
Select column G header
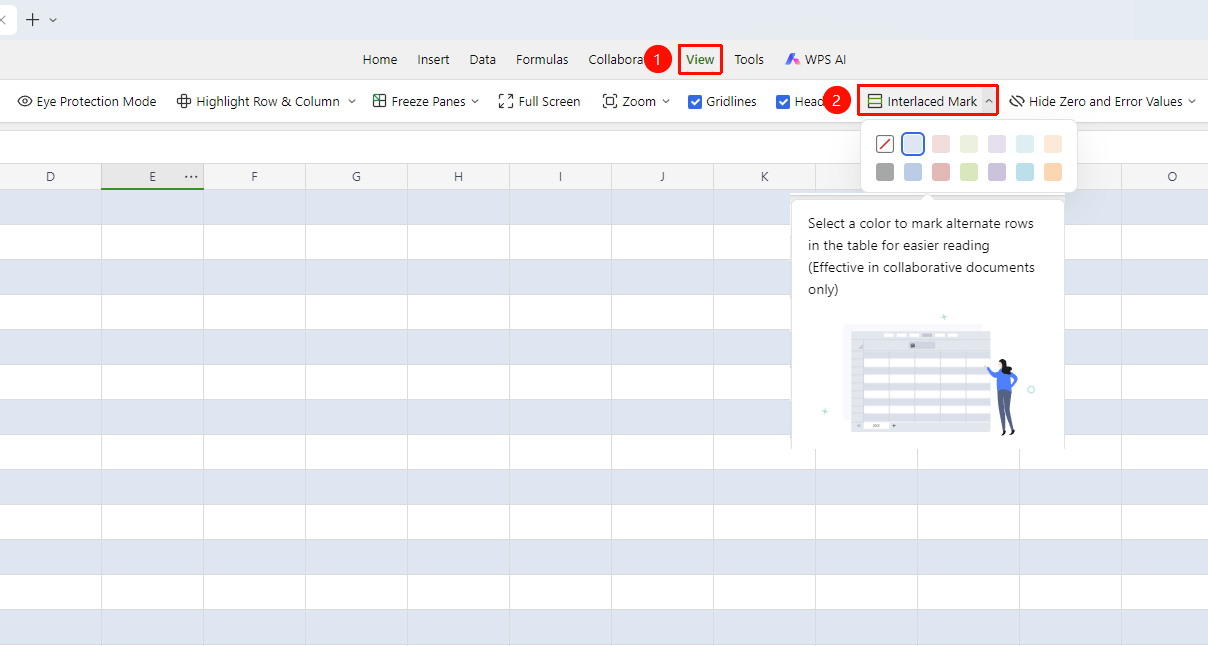356,176
